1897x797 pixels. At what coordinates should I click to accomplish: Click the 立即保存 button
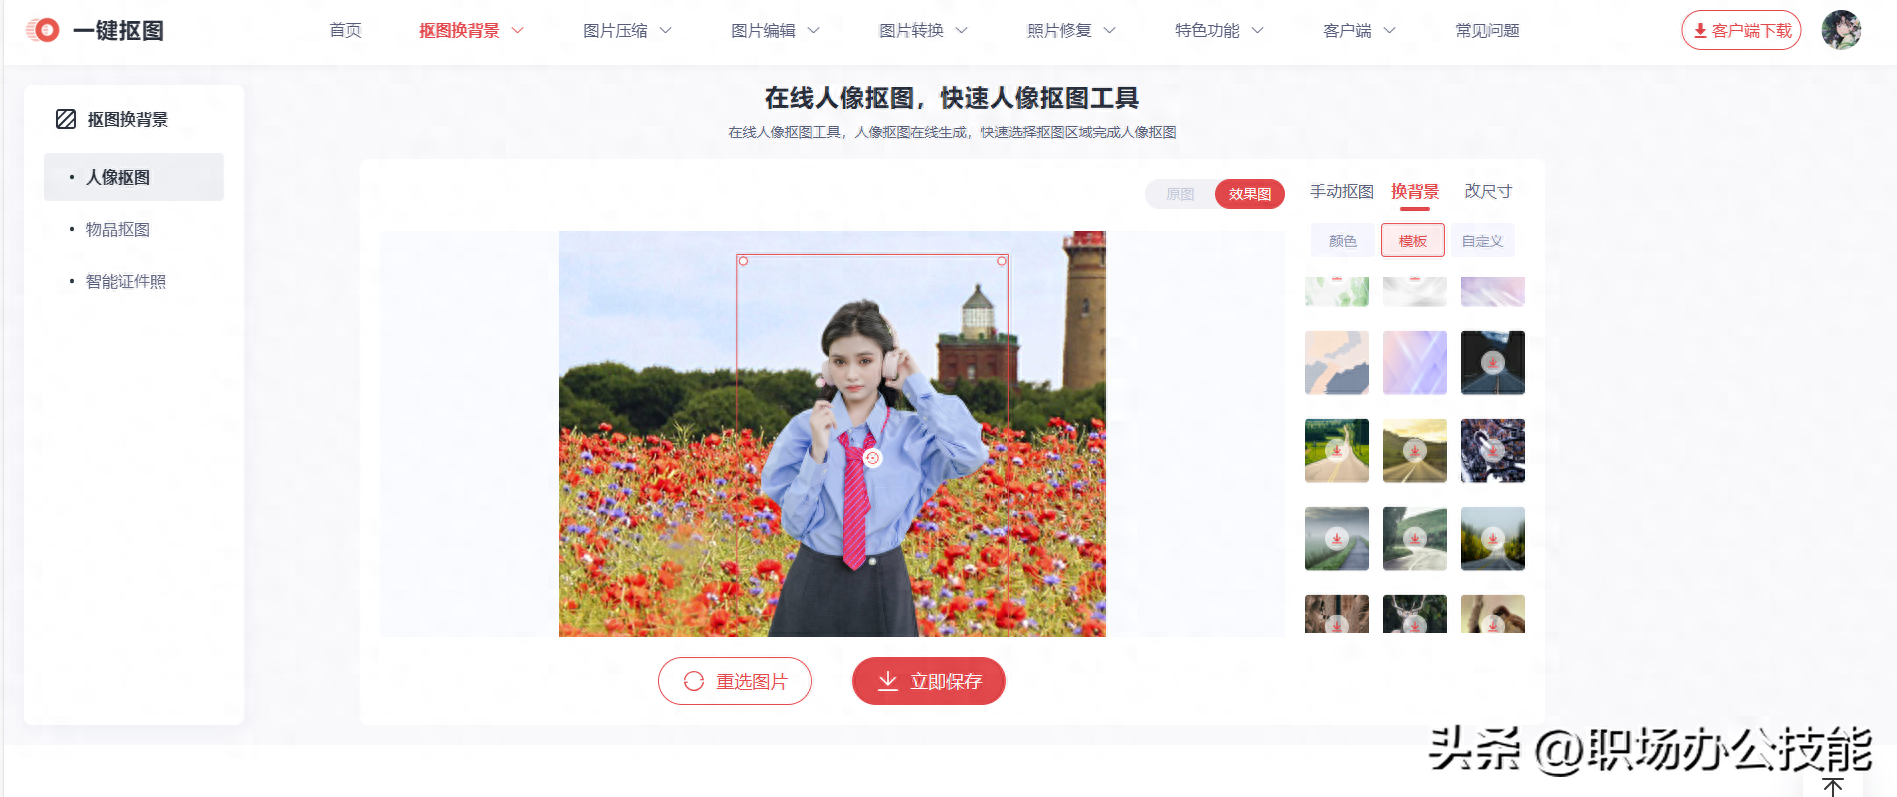[929, 681]
